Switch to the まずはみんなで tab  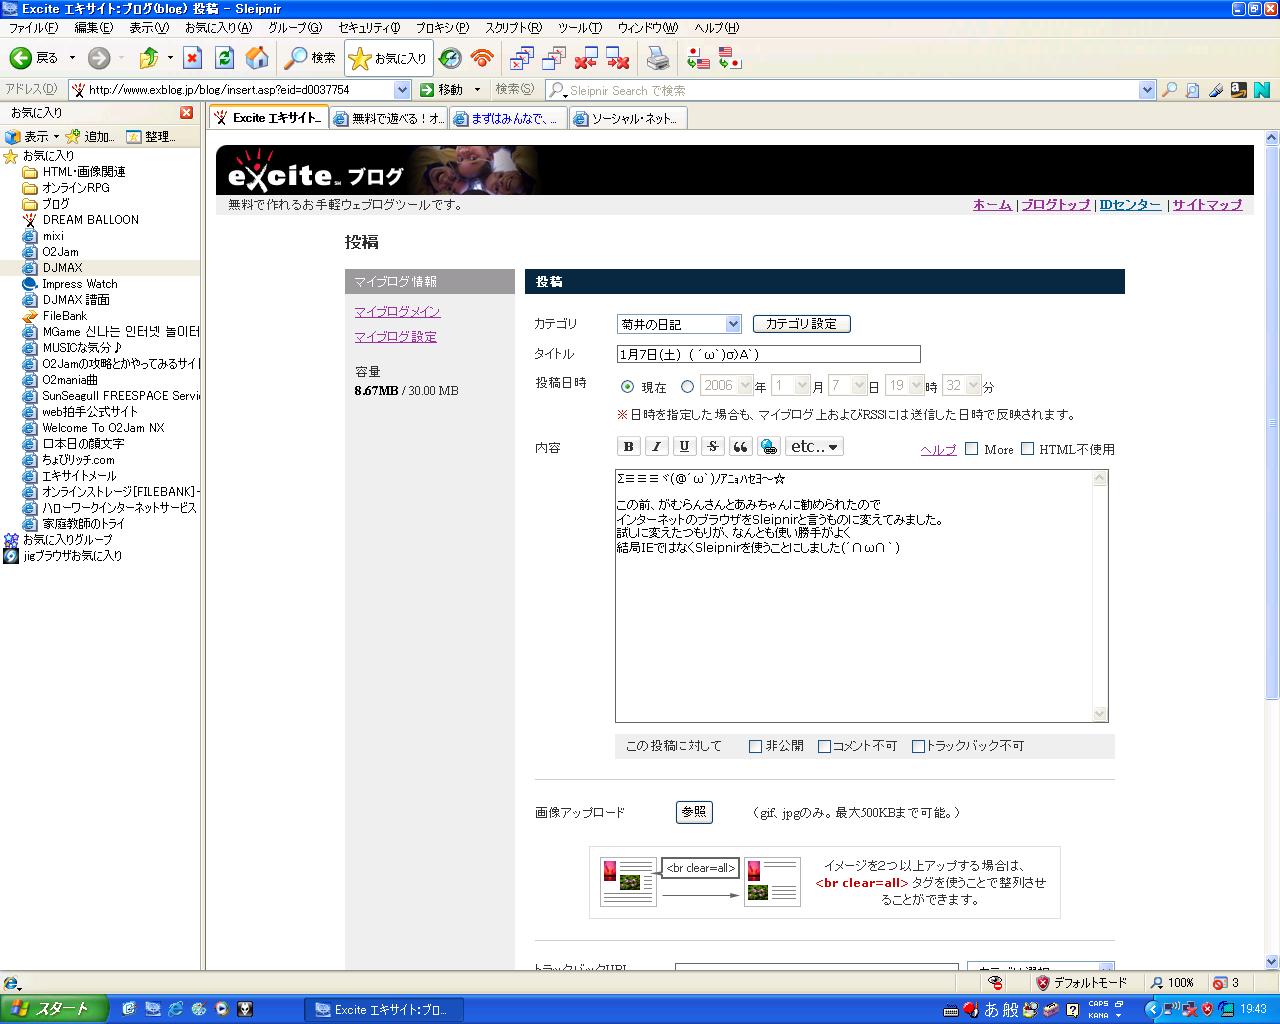[x=508, y=118]
